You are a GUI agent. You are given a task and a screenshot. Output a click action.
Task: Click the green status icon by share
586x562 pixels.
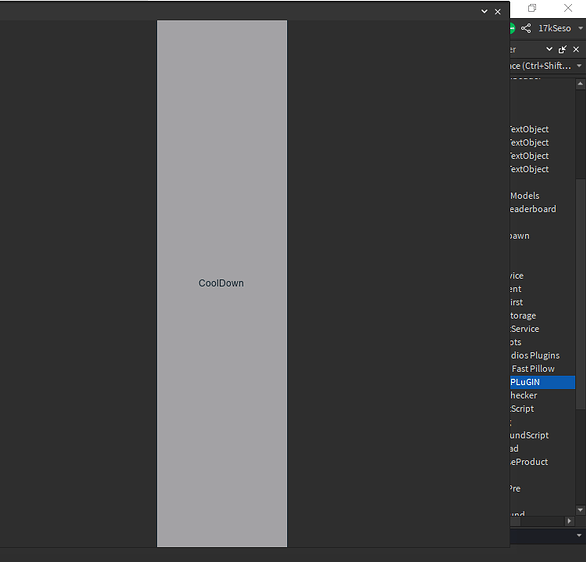(x=512, y=28)
